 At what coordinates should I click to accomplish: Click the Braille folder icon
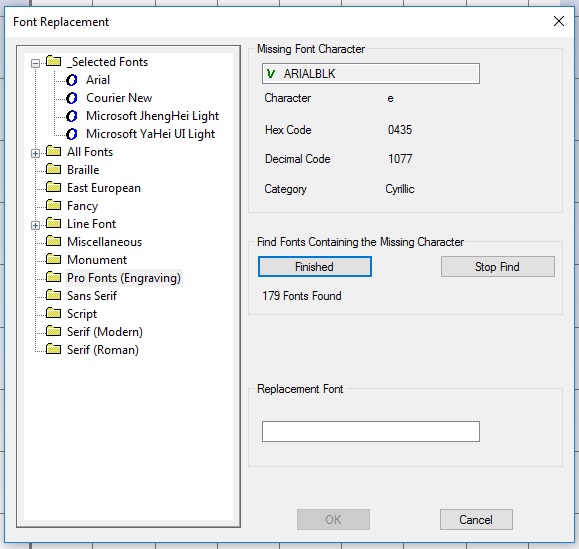[54, 169]
